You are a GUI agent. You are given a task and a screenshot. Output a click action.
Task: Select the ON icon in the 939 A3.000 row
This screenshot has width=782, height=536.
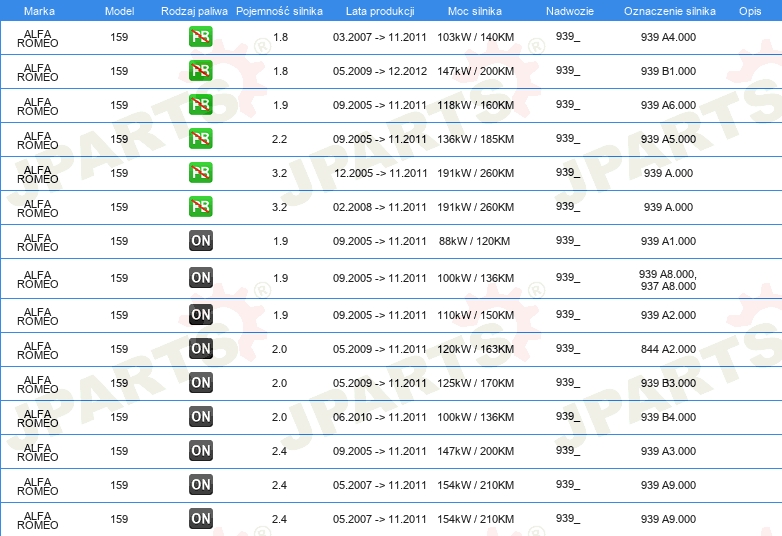click(x=200, y=450)
